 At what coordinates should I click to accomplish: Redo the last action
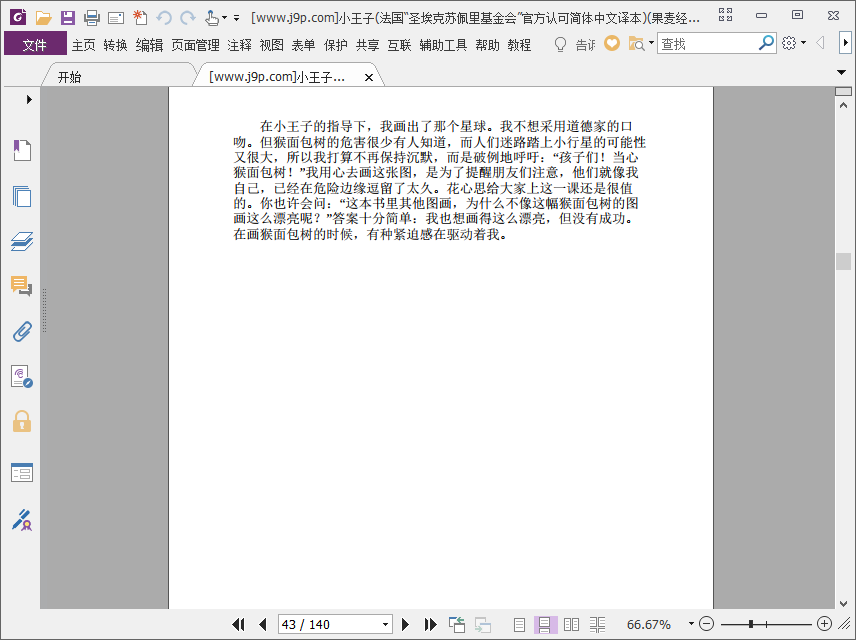click(188, 18)
